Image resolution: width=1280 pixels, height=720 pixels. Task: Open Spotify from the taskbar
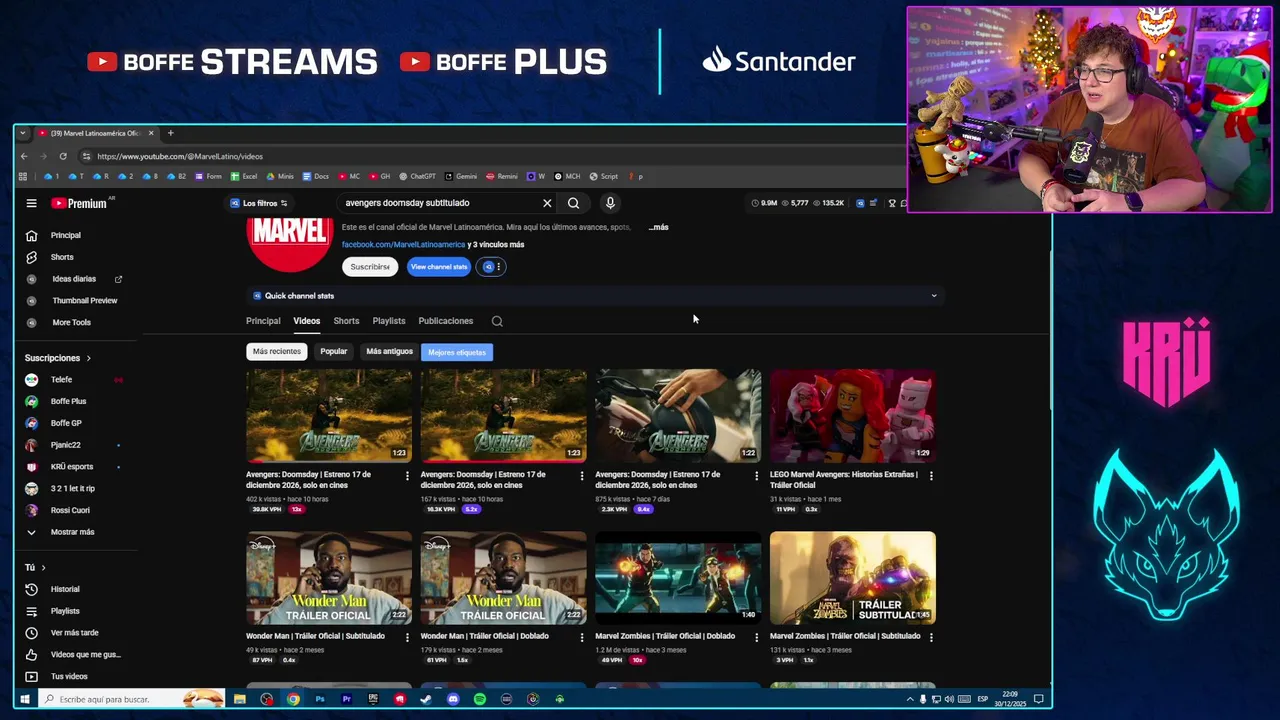480,699
